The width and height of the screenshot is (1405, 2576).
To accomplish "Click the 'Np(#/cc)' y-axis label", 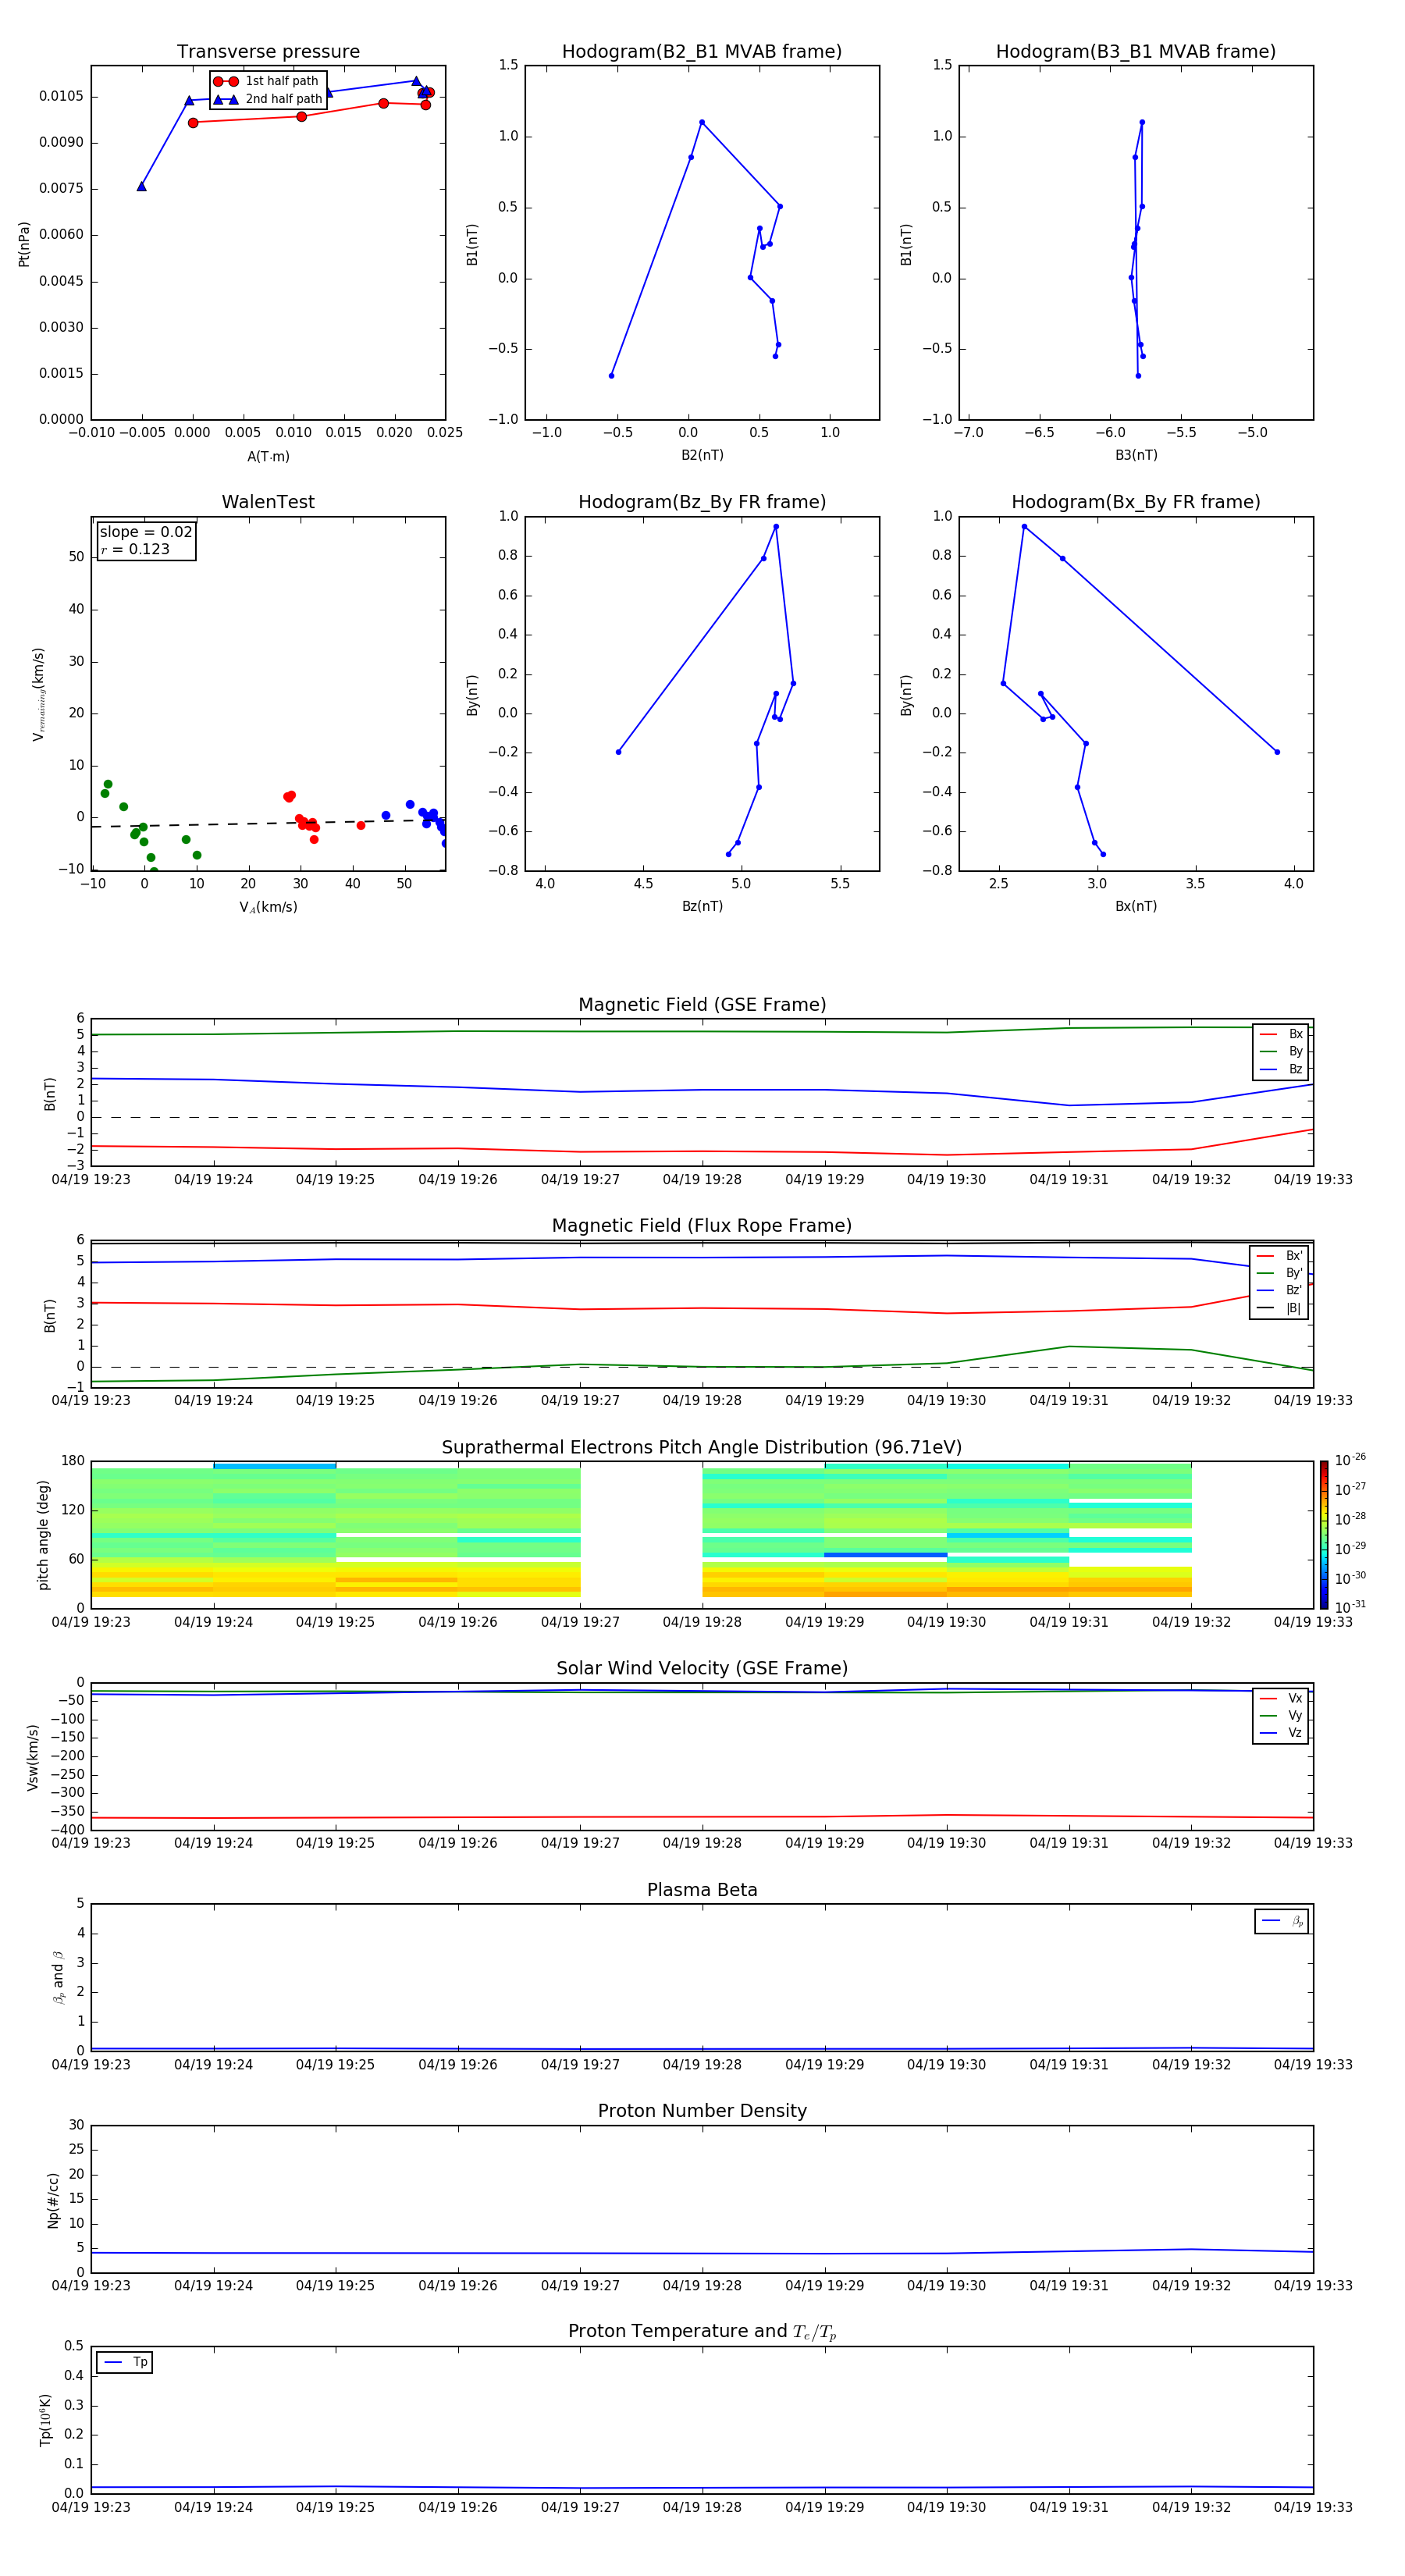I will pos(53,2200).
